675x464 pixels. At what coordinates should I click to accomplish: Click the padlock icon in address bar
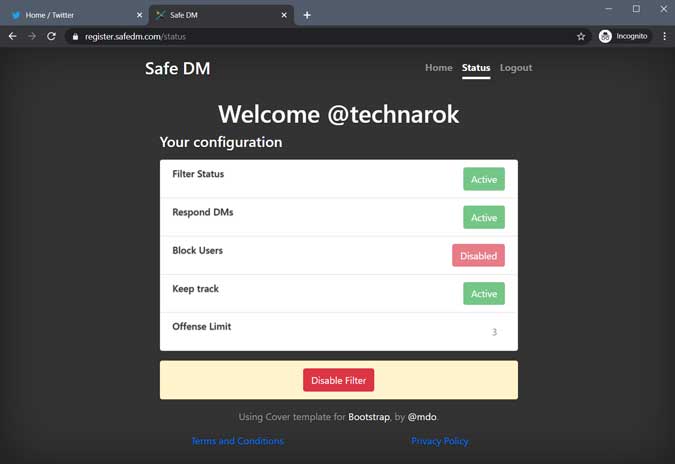point(75,37)
